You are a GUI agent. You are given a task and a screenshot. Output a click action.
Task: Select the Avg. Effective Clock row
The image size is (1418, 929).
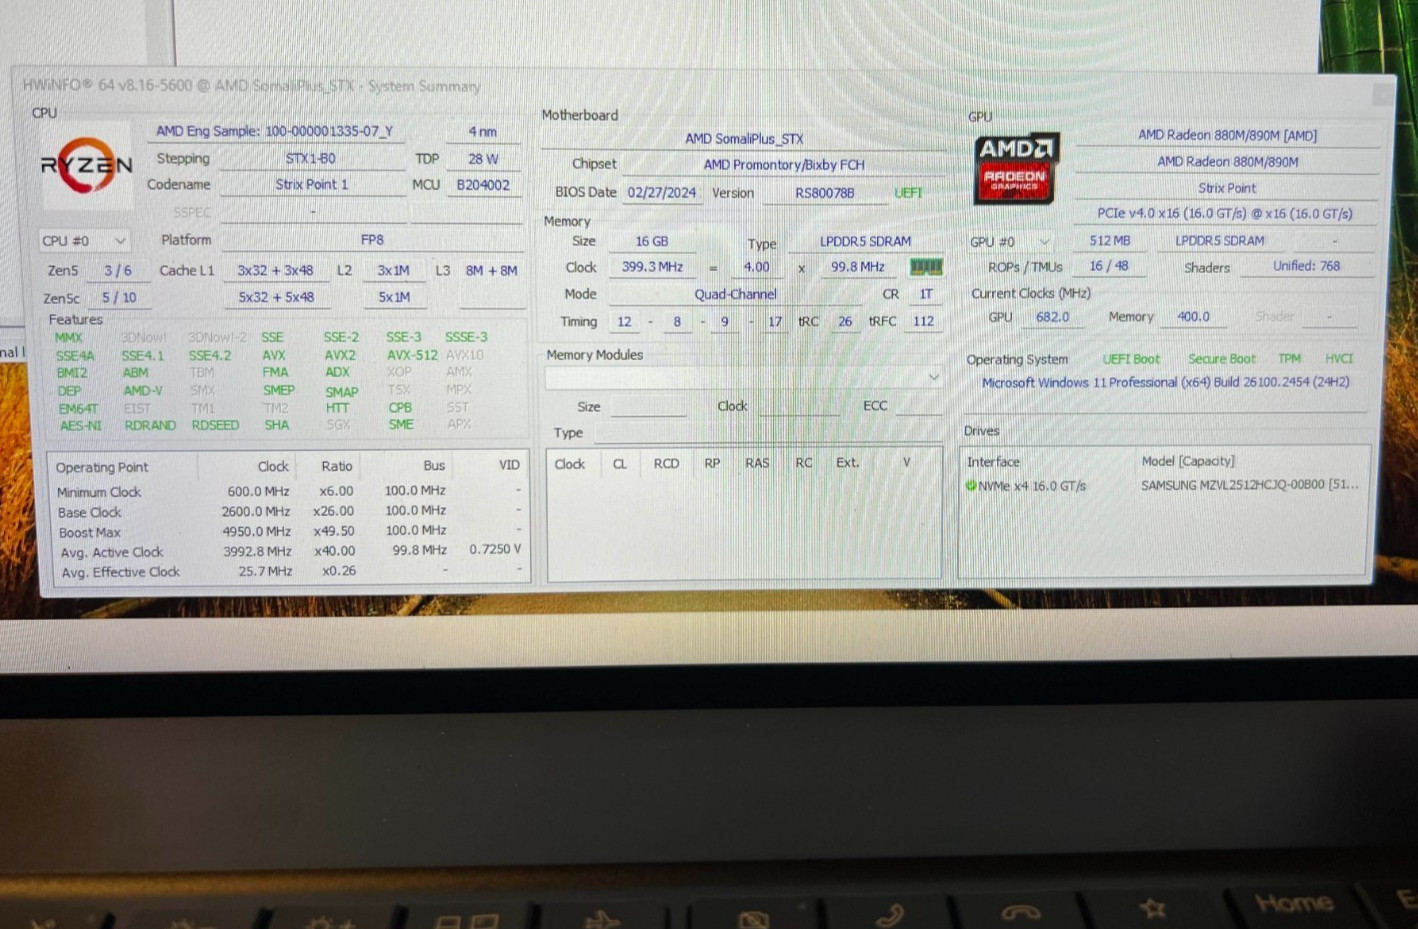pos(289,572)
